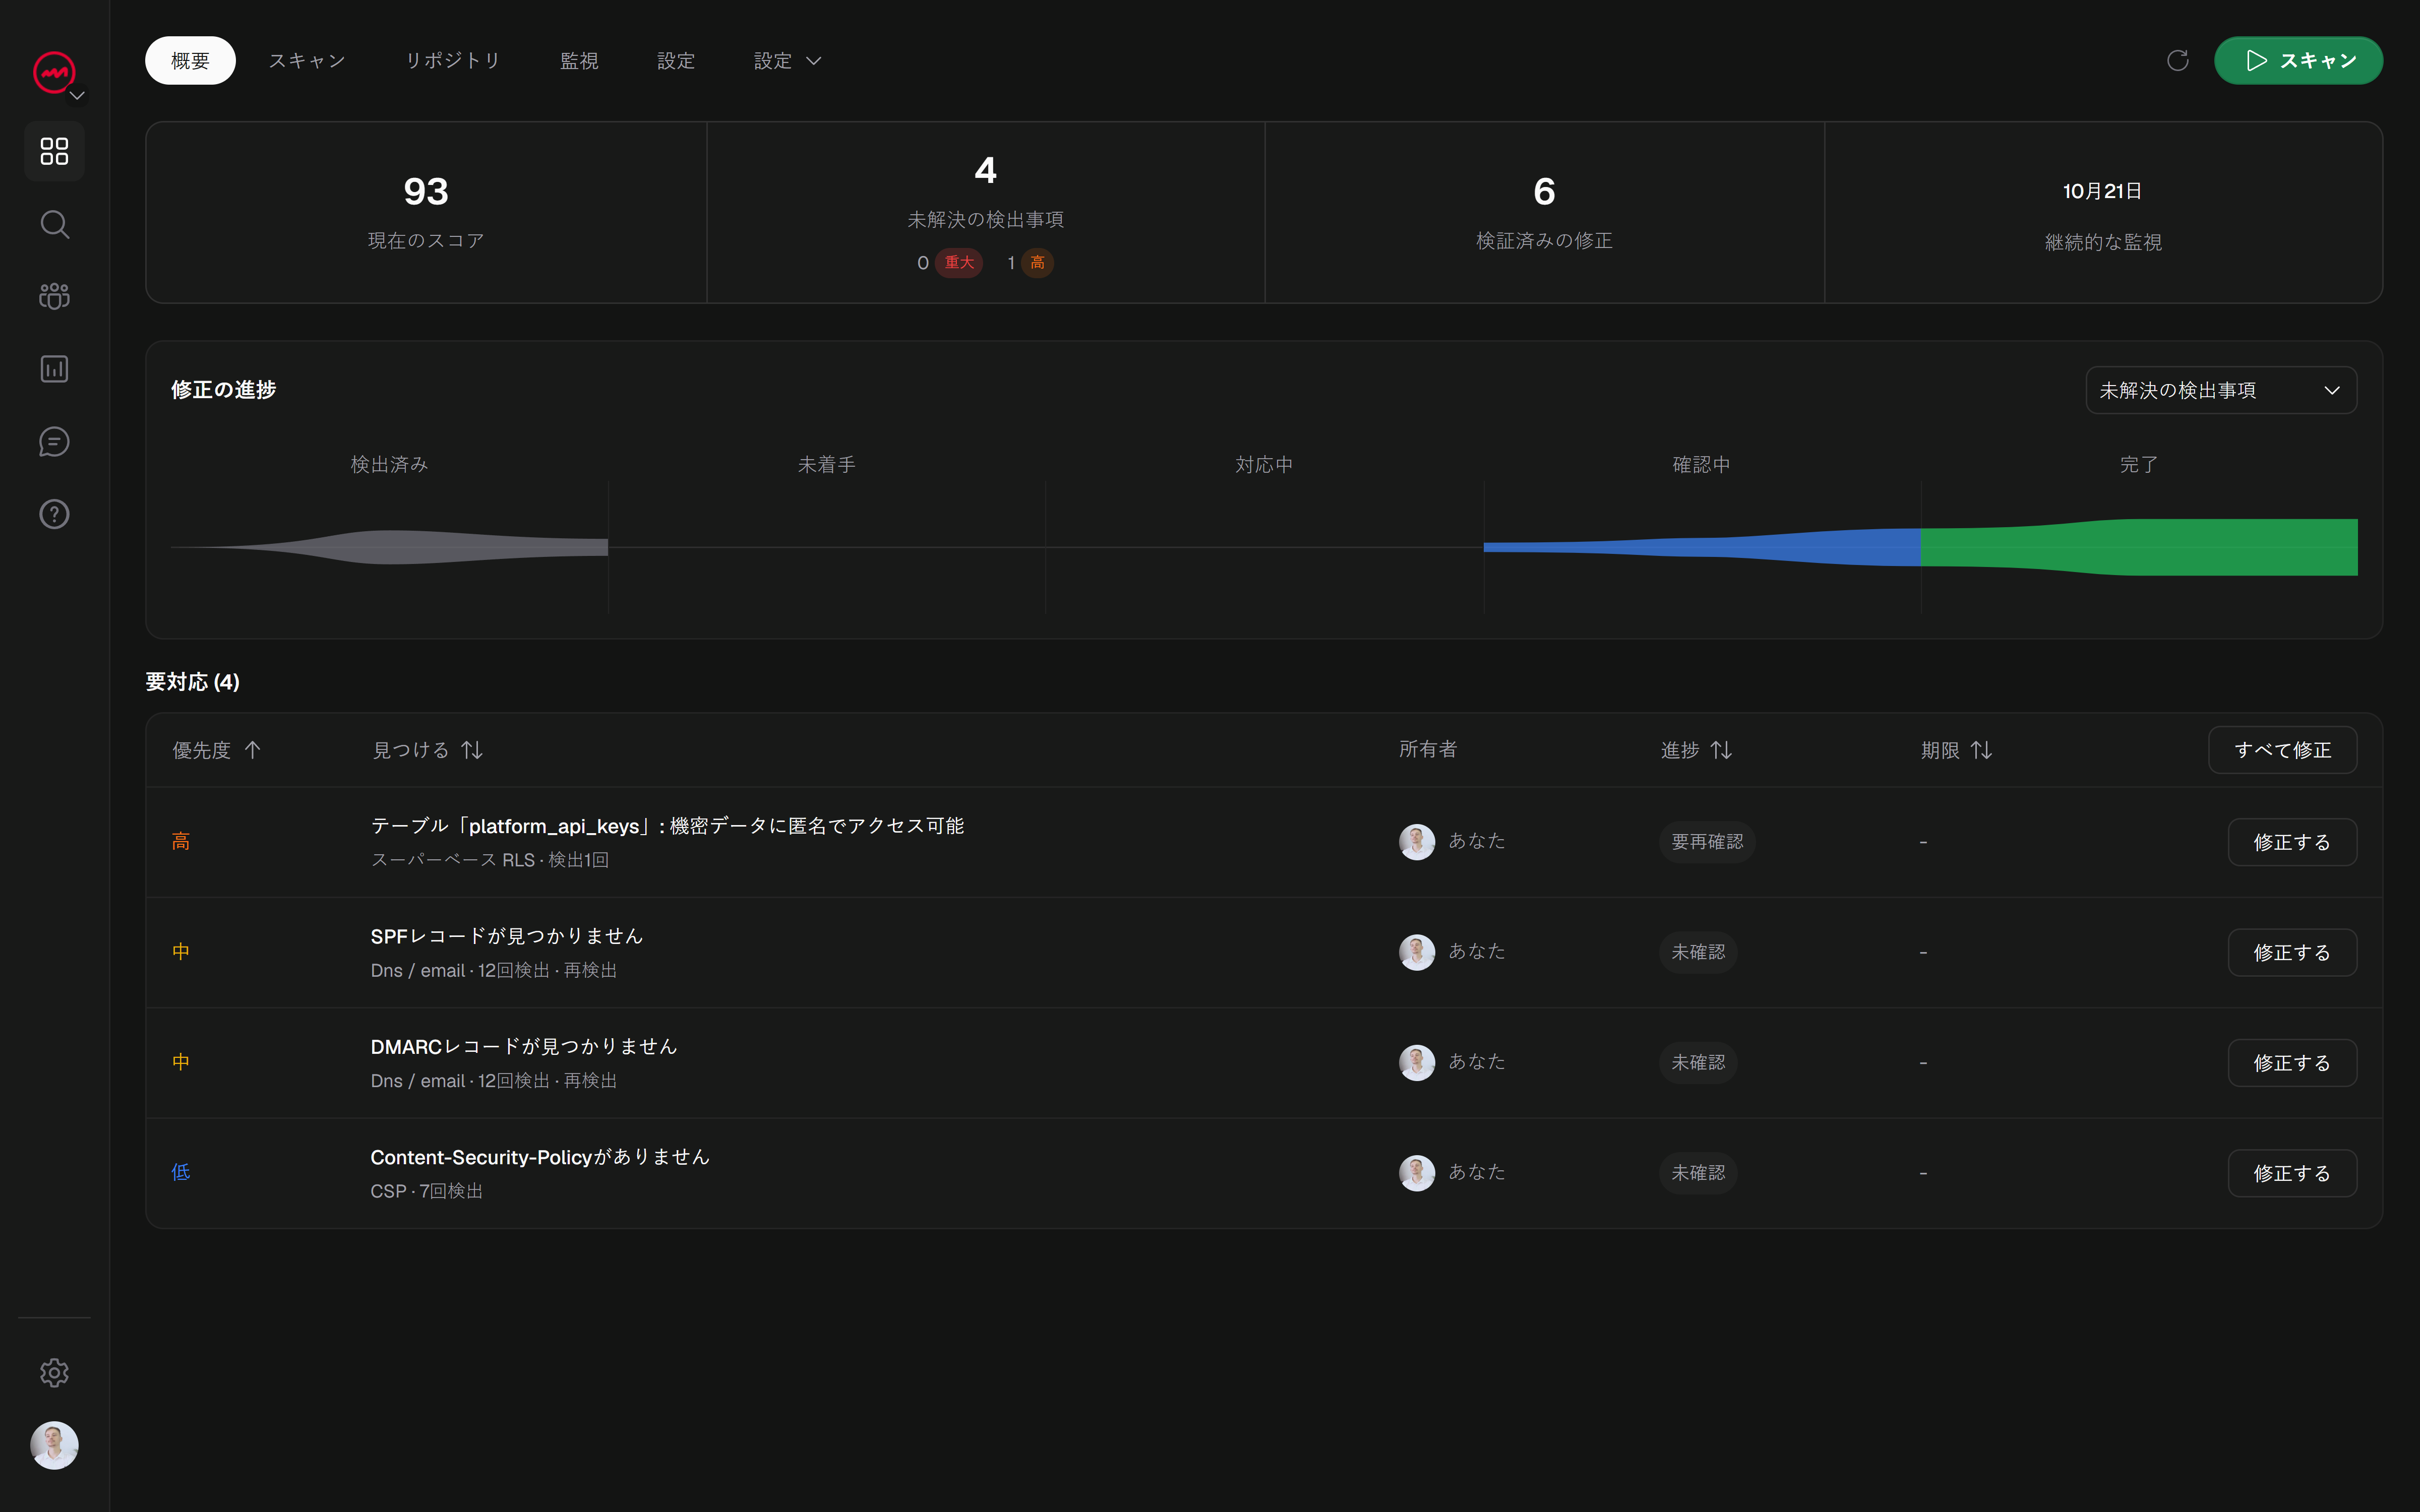2420x1512 pixels.
Task: Click the 高 severity badge in summary card
Action: pos(1037,263)
